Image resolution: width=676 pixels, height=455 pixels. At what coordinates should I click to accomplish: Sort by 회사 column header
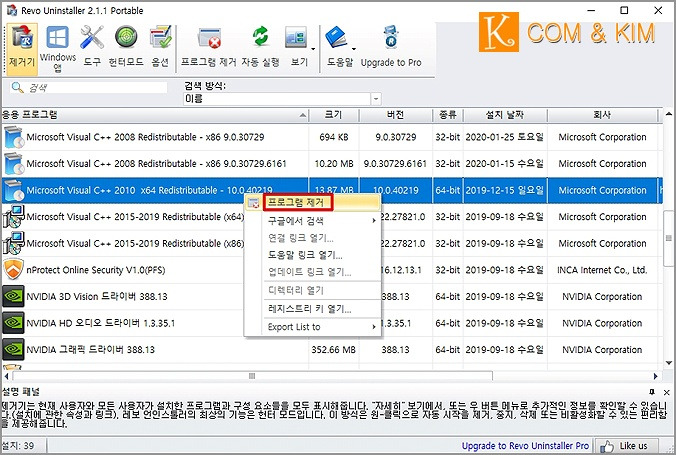602,115
